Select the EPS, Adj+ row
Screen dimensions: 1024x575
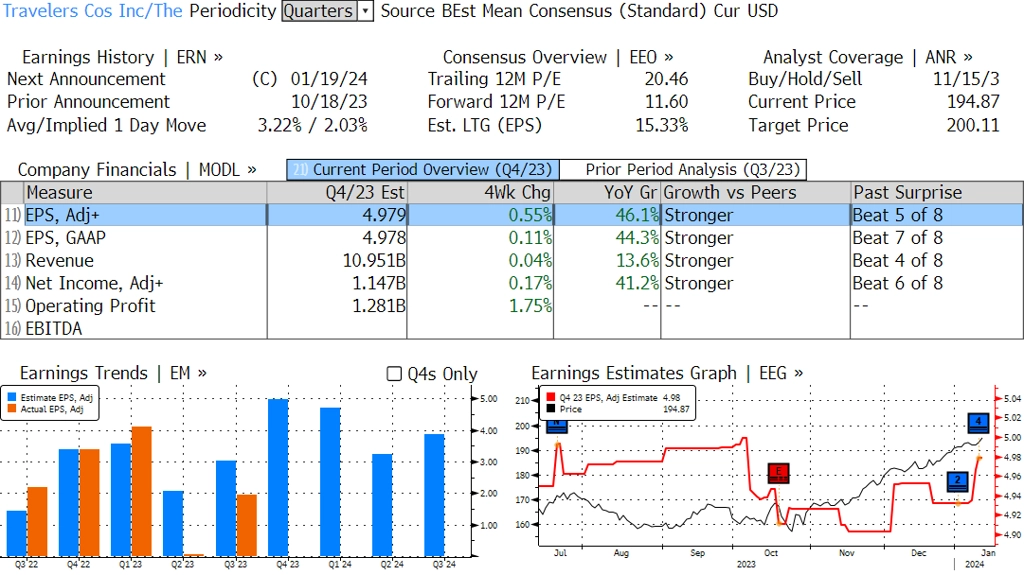(511, 215)
